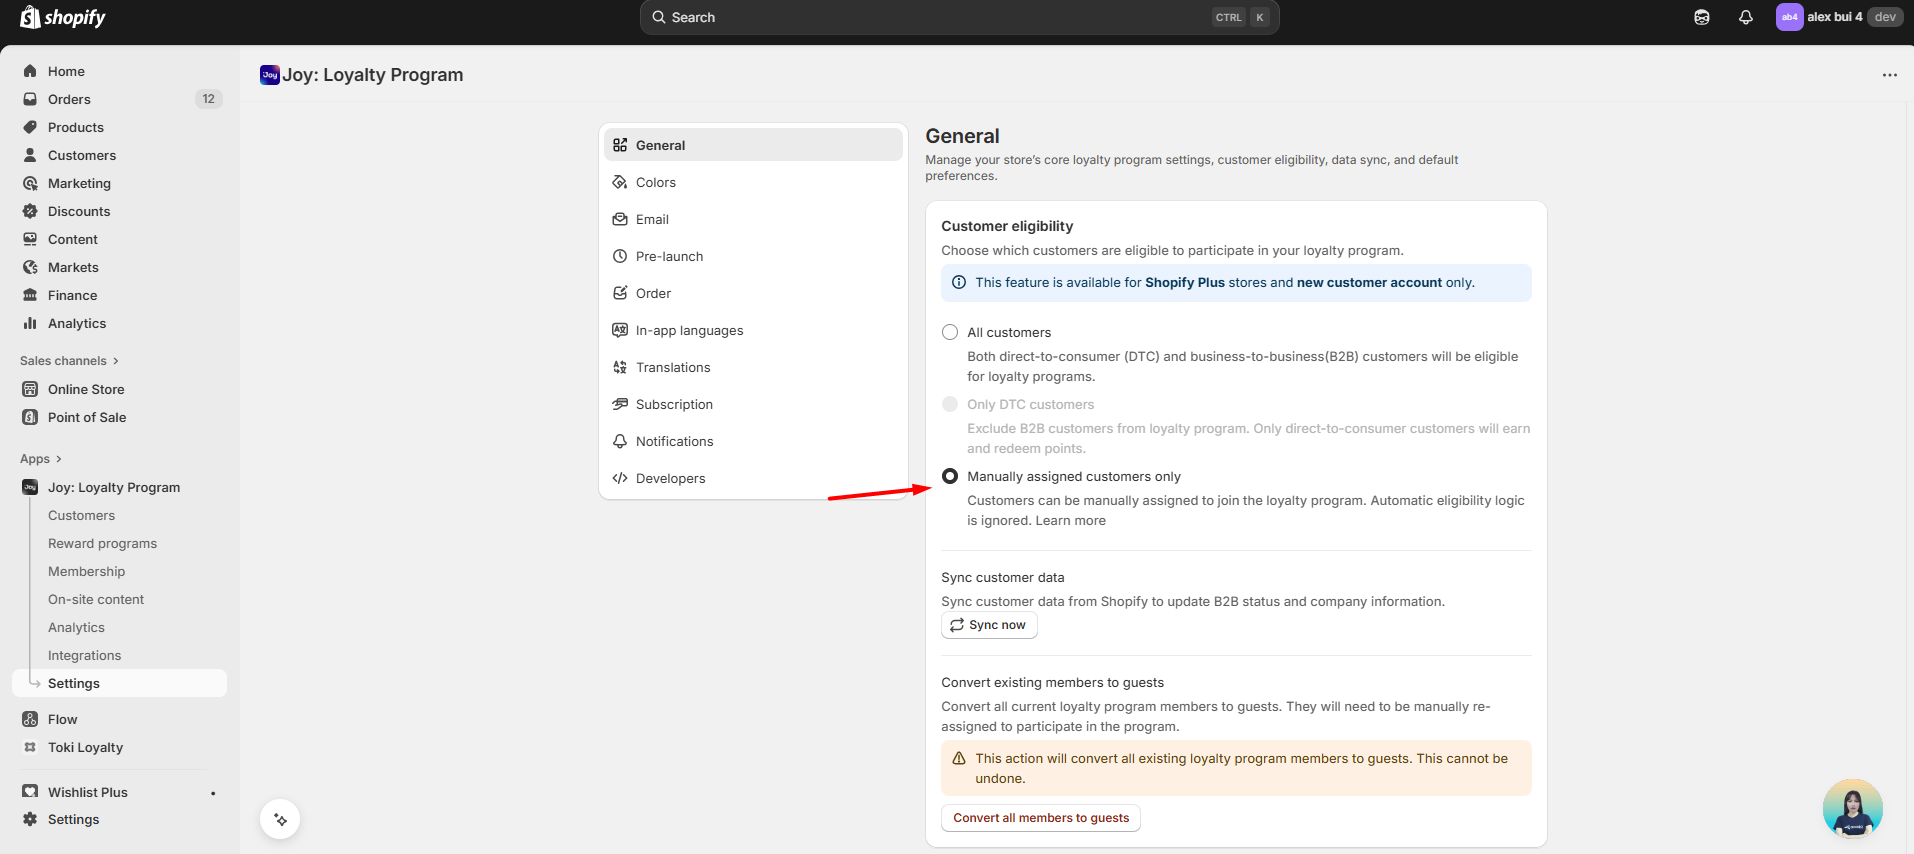Click the Only DTC customers radio
This screenshot has height=854, width=1914.
950,404
